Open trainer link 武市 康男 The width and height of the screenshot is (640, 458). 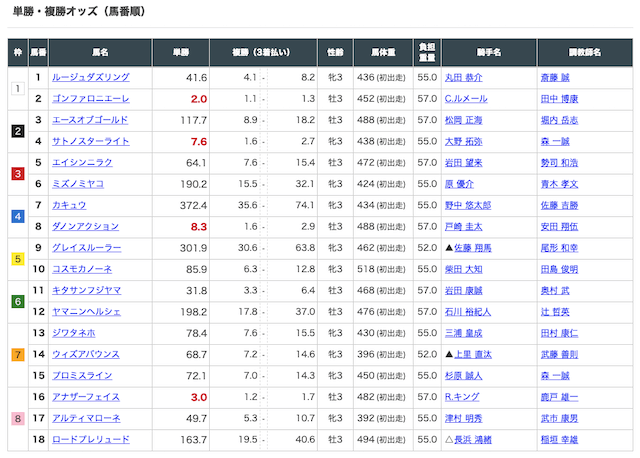pyautogui.click(x=559, y=418)
